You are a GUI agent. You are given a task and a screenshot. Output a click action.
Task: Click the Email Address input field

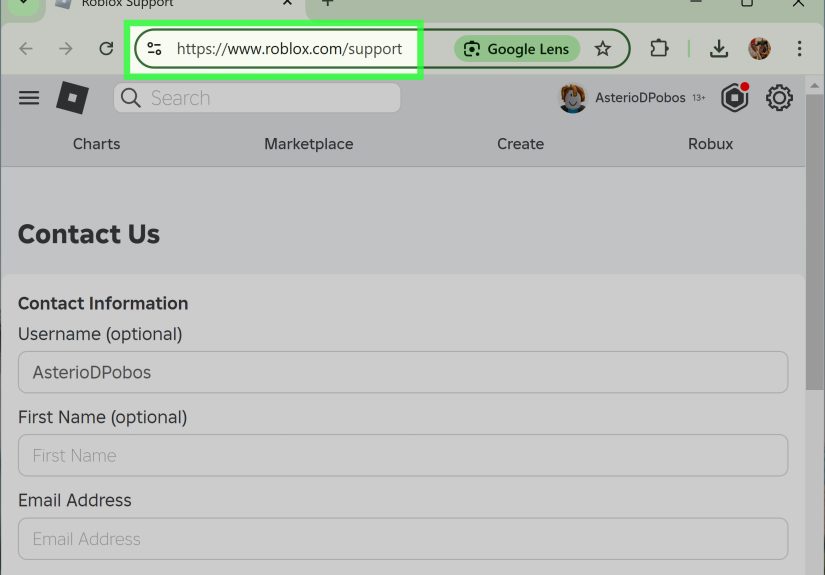(x=403, y=539)
